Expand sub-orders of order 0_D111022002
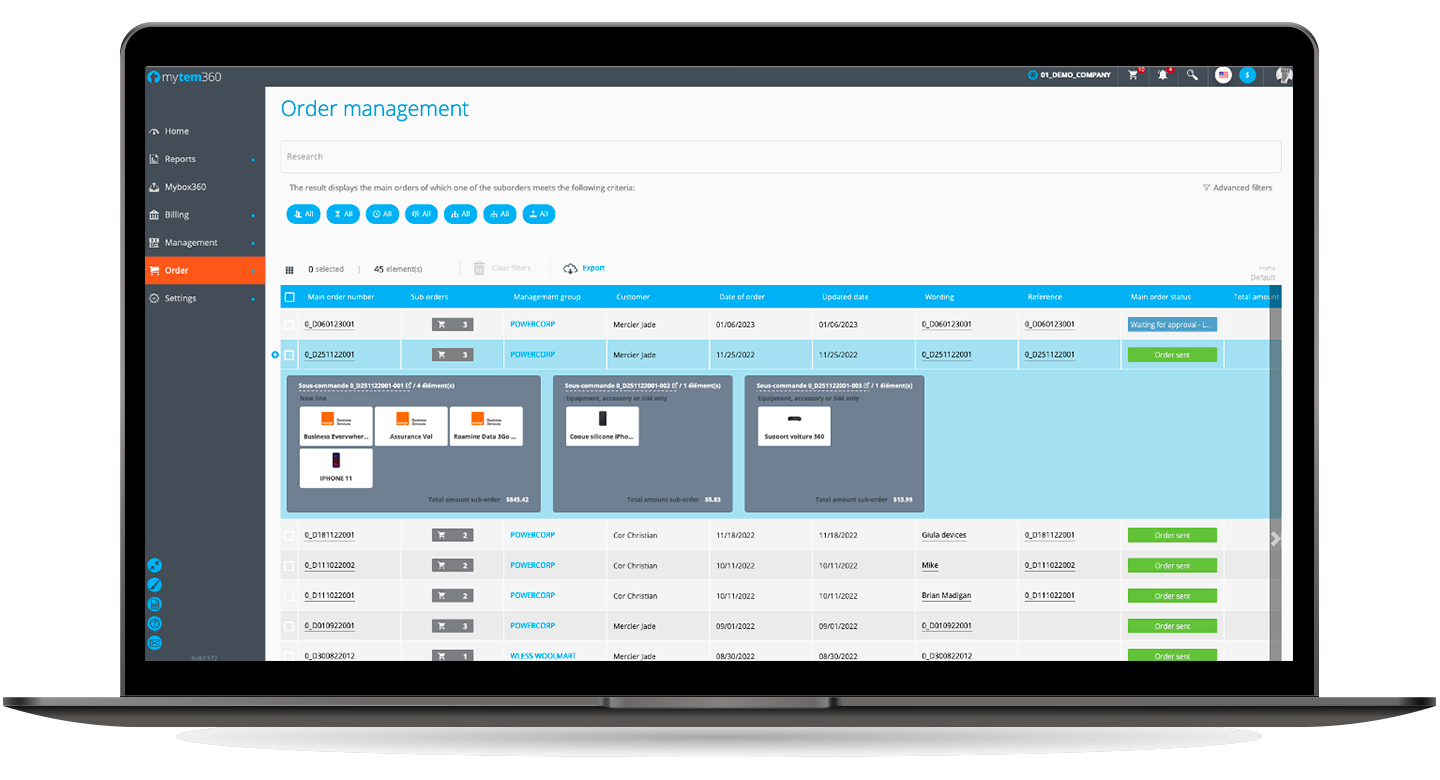This screenshot has width=1440, height=780. point(452,566)
